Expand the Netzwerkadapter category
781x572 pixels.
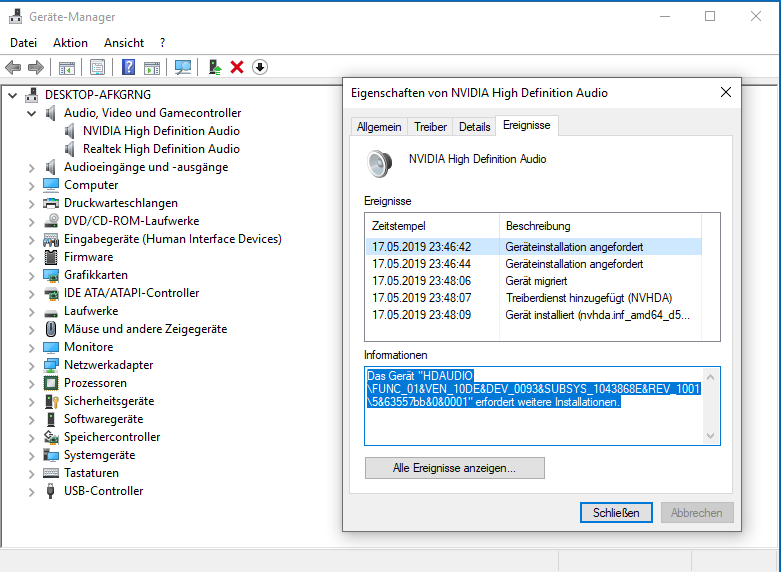click(31, 366)
